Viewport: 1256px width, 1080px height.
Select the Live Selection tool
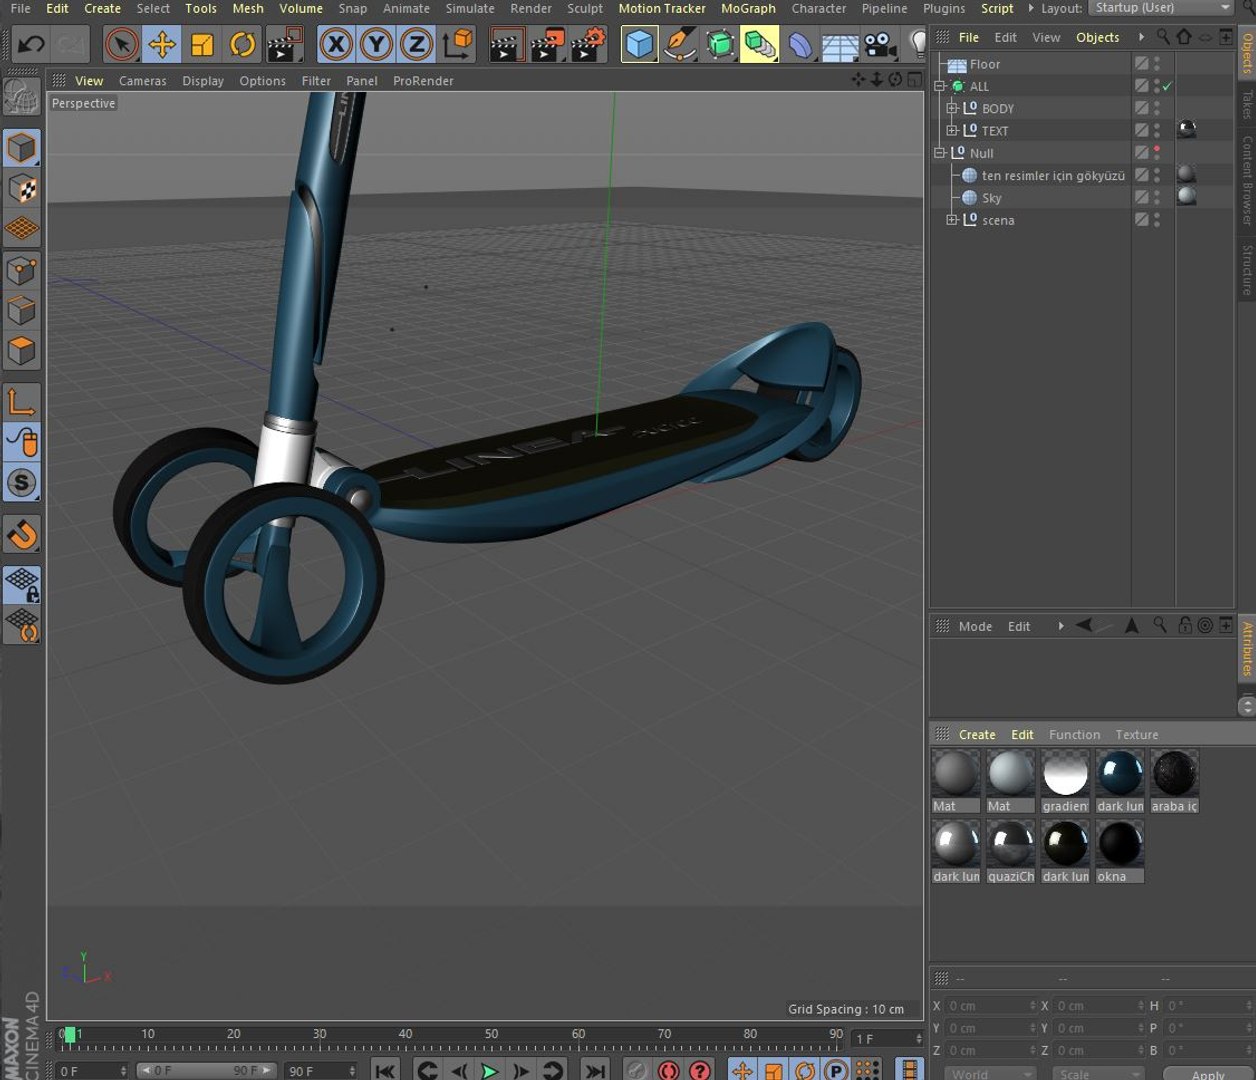click(121, 44)
